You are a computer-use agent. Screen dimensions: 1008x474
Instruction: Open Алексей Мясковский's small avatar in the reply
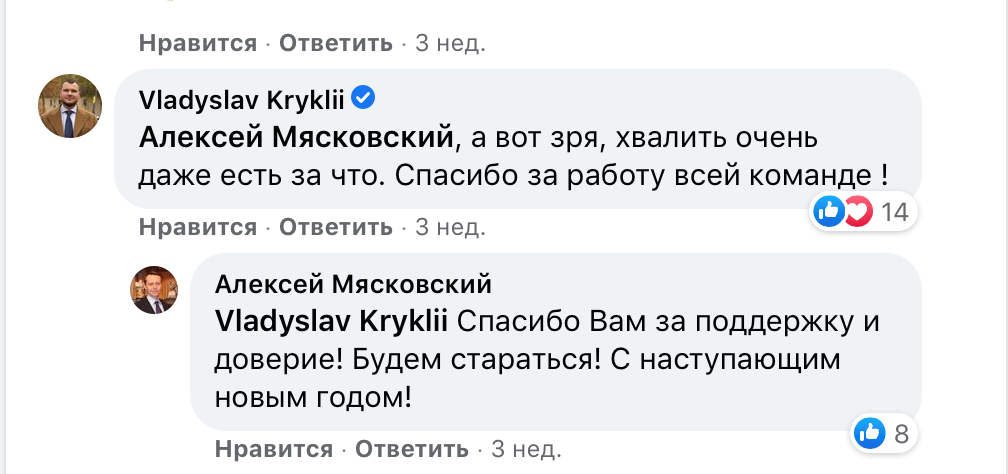tap(154, 290)
